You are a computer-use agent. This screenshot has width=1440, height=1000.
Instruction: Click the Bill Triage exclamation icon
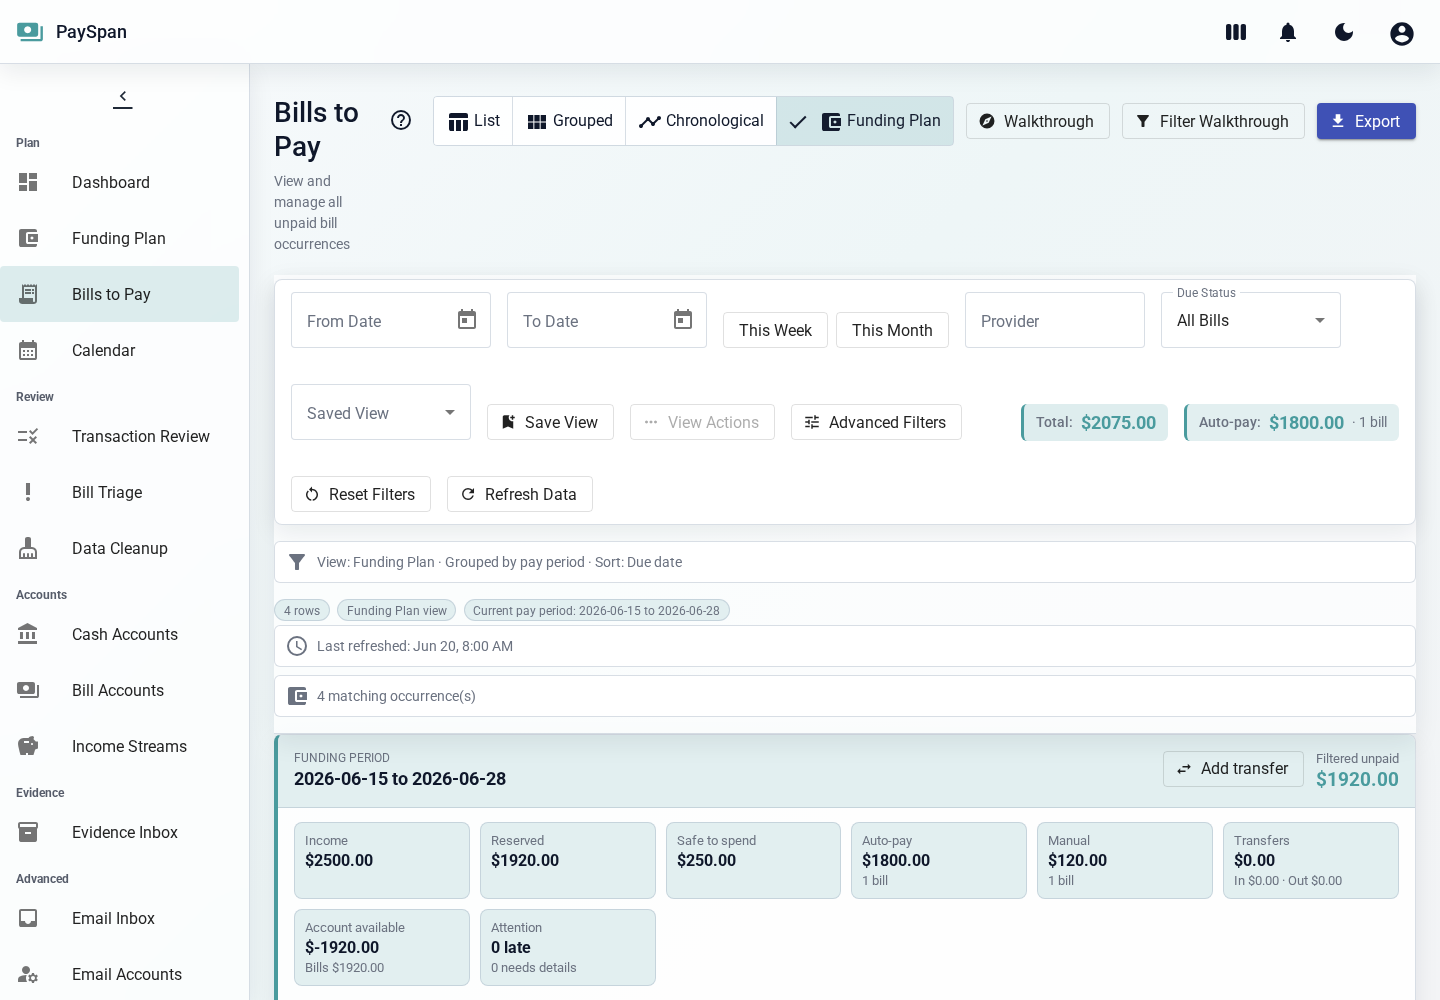point(28,492)
